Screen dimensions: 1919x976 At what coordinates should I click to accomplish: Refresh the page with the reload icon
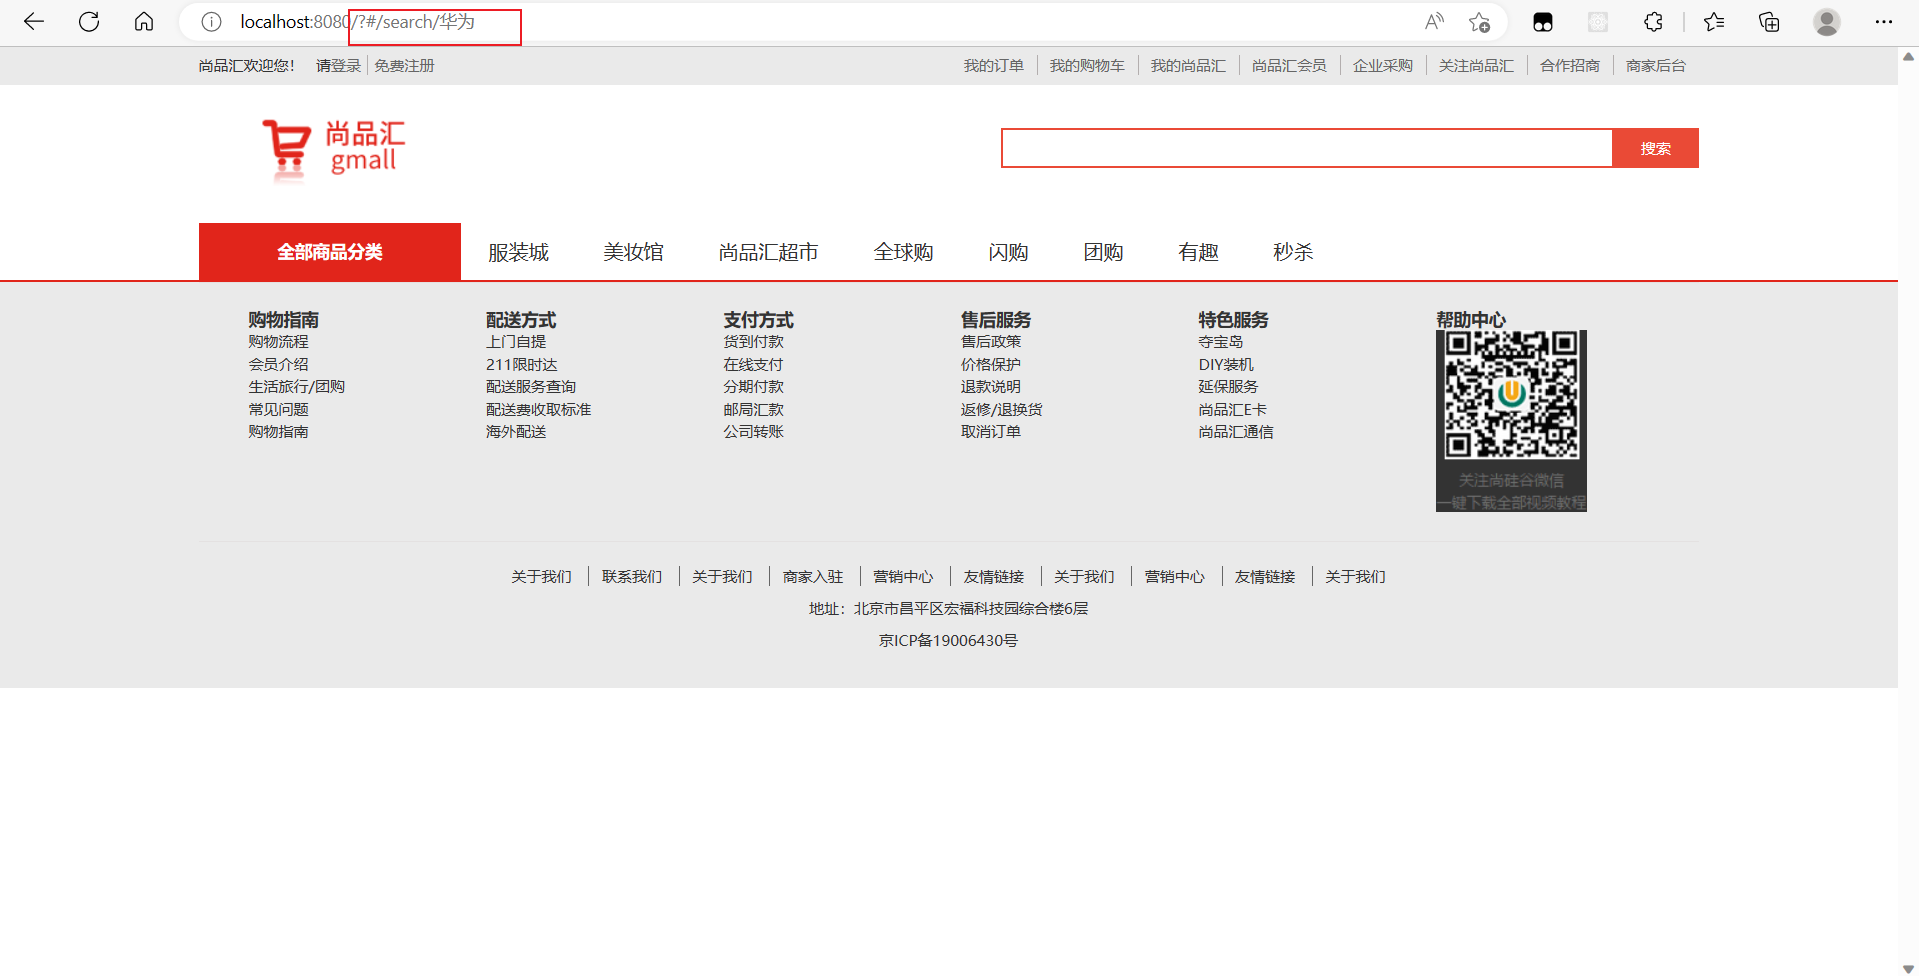89,21
